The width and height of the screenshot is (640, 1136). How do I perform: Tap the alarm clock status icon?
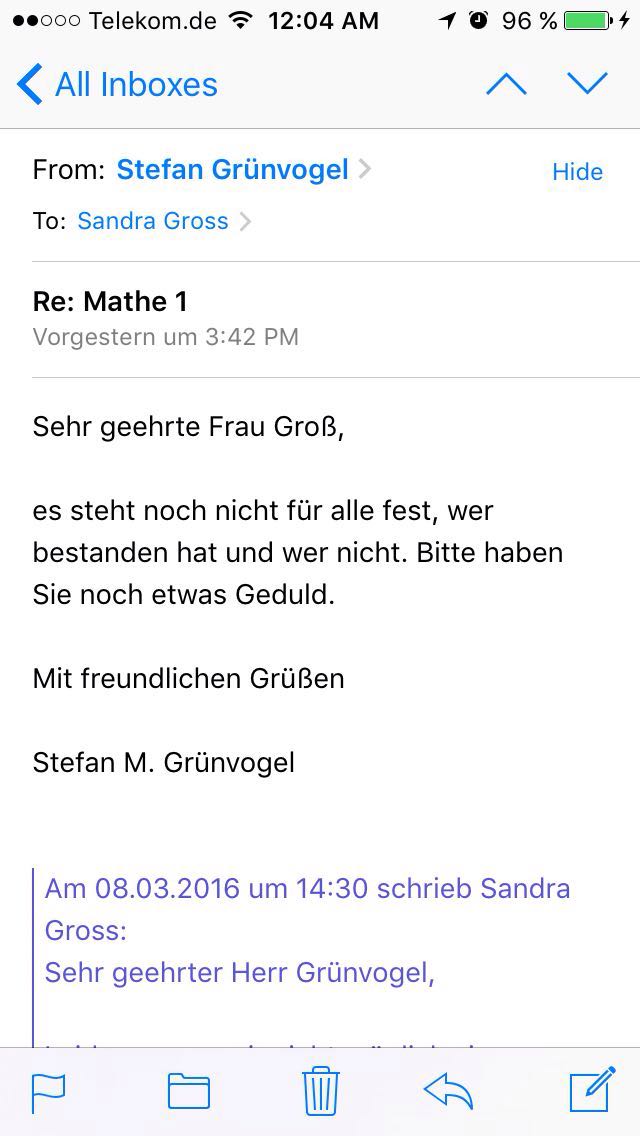tap(479, 20)
